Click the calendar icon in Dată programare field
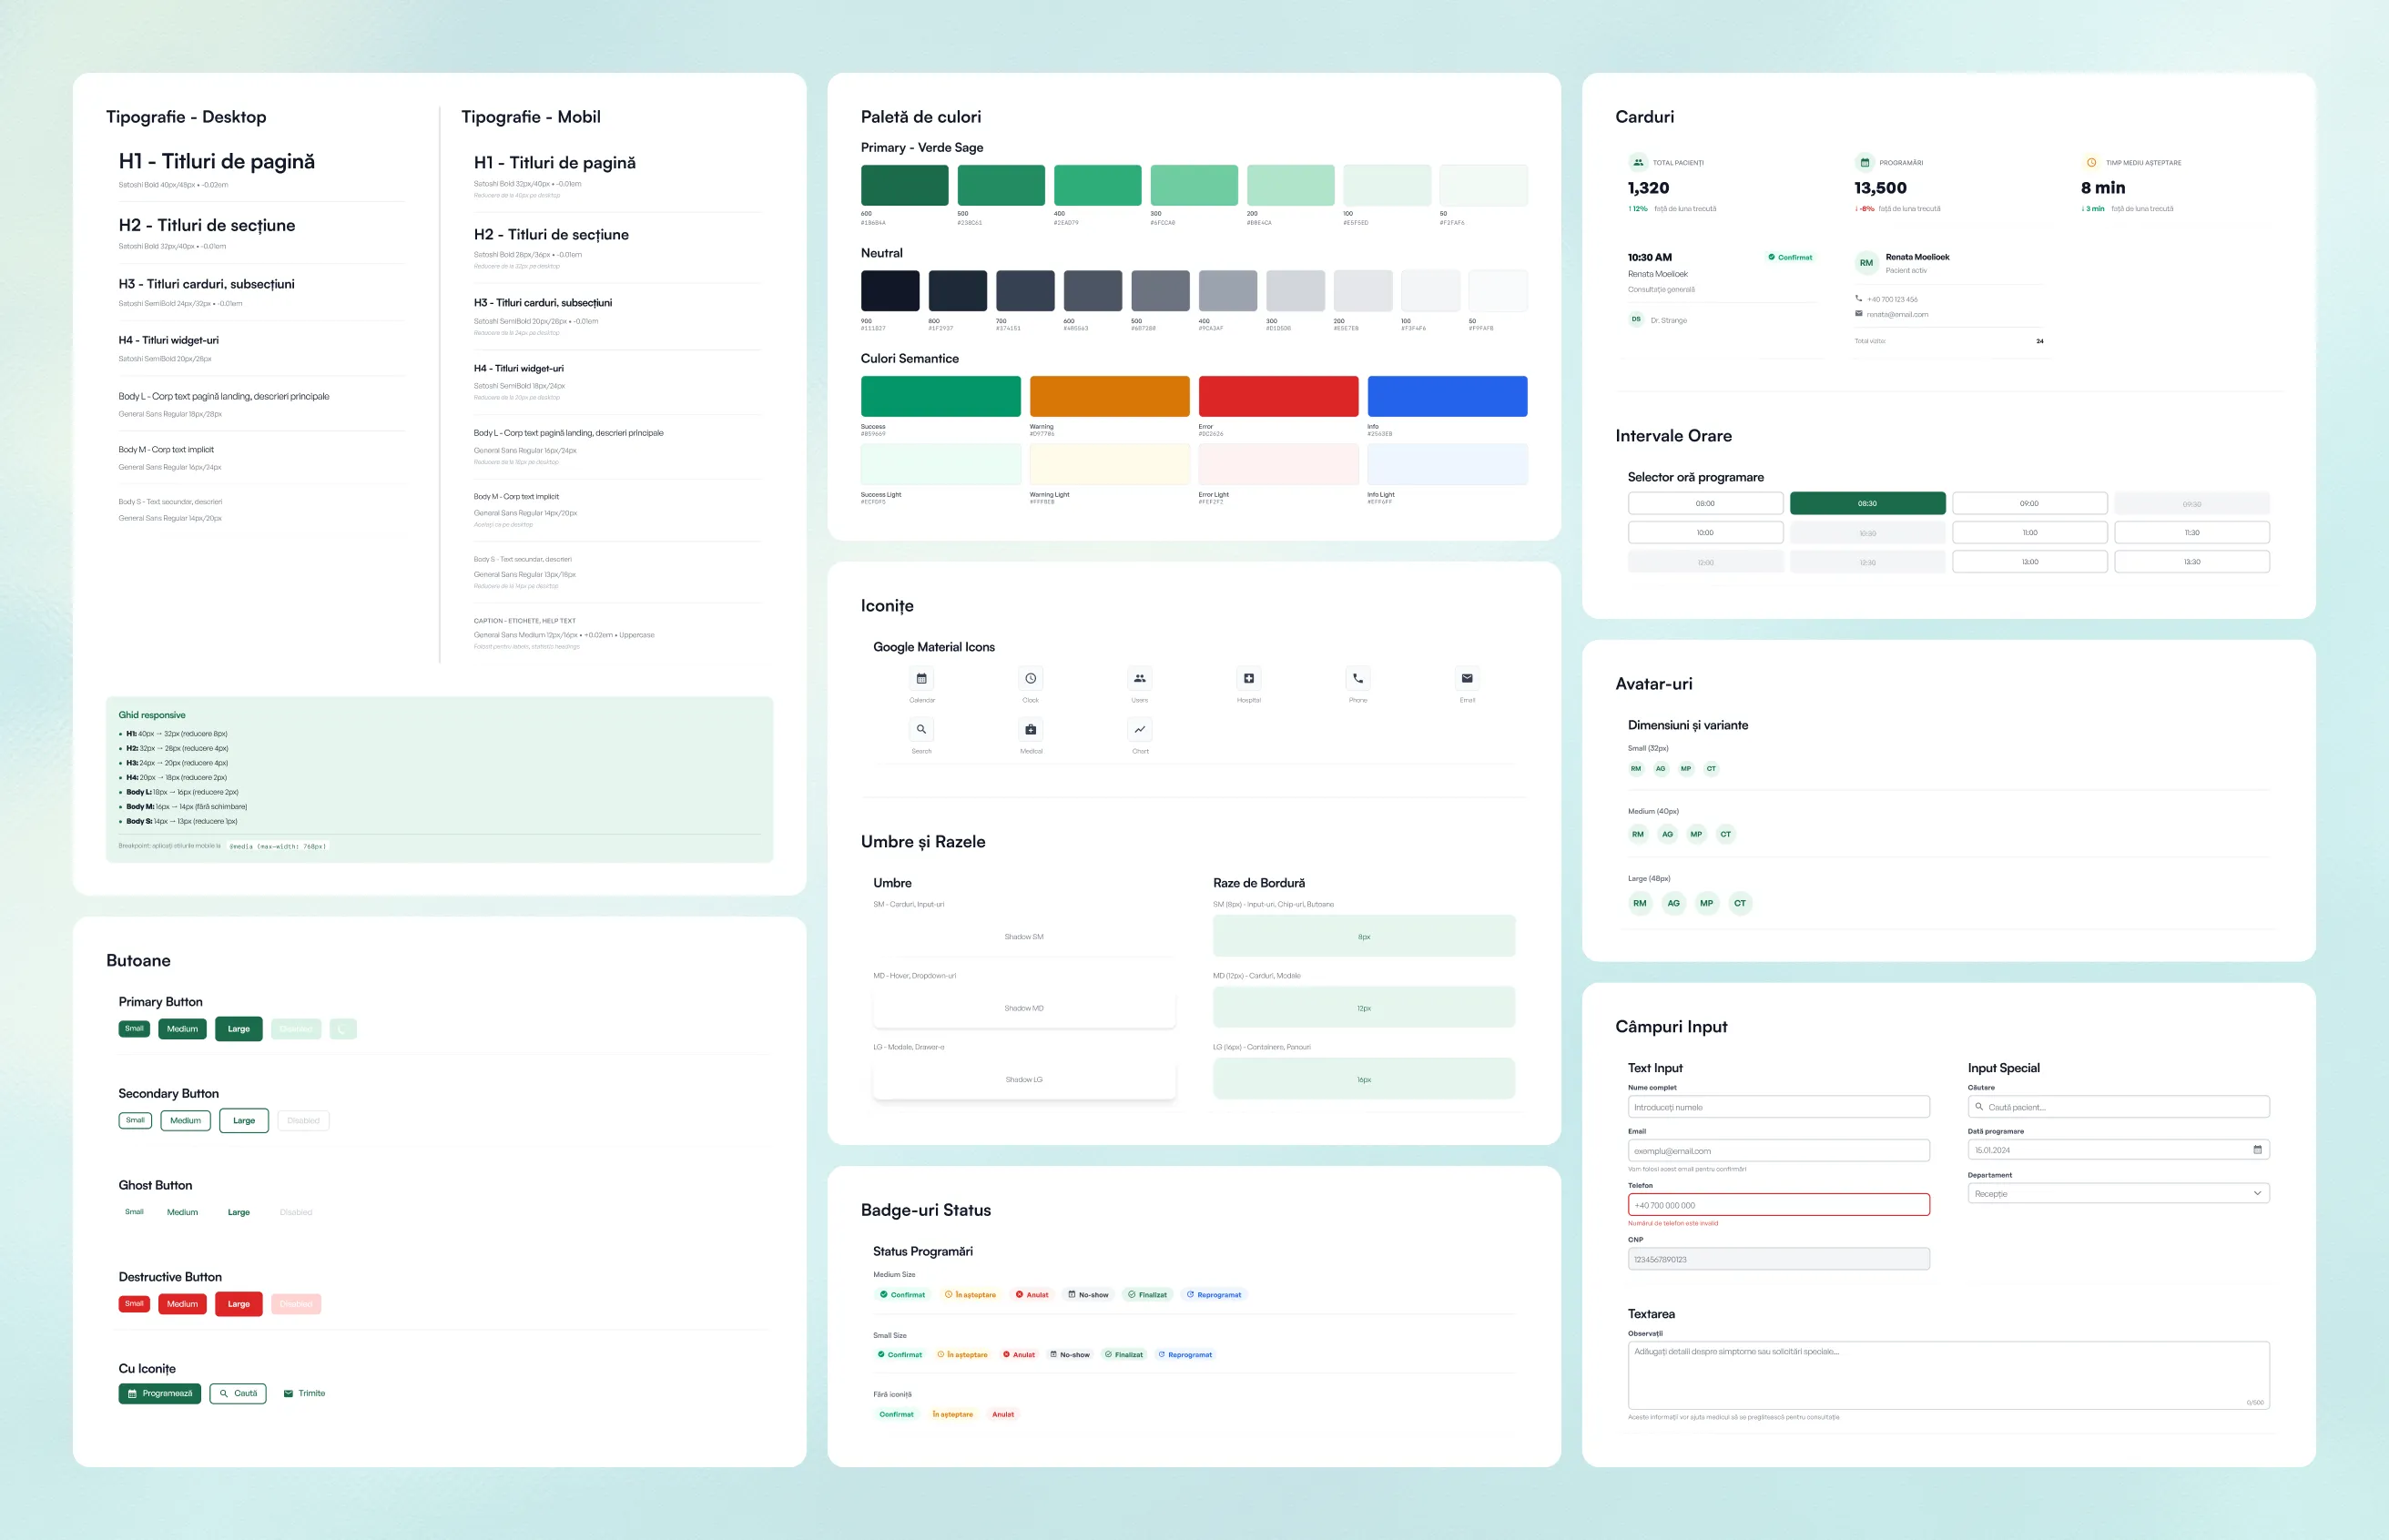 coord(2257,1149)
